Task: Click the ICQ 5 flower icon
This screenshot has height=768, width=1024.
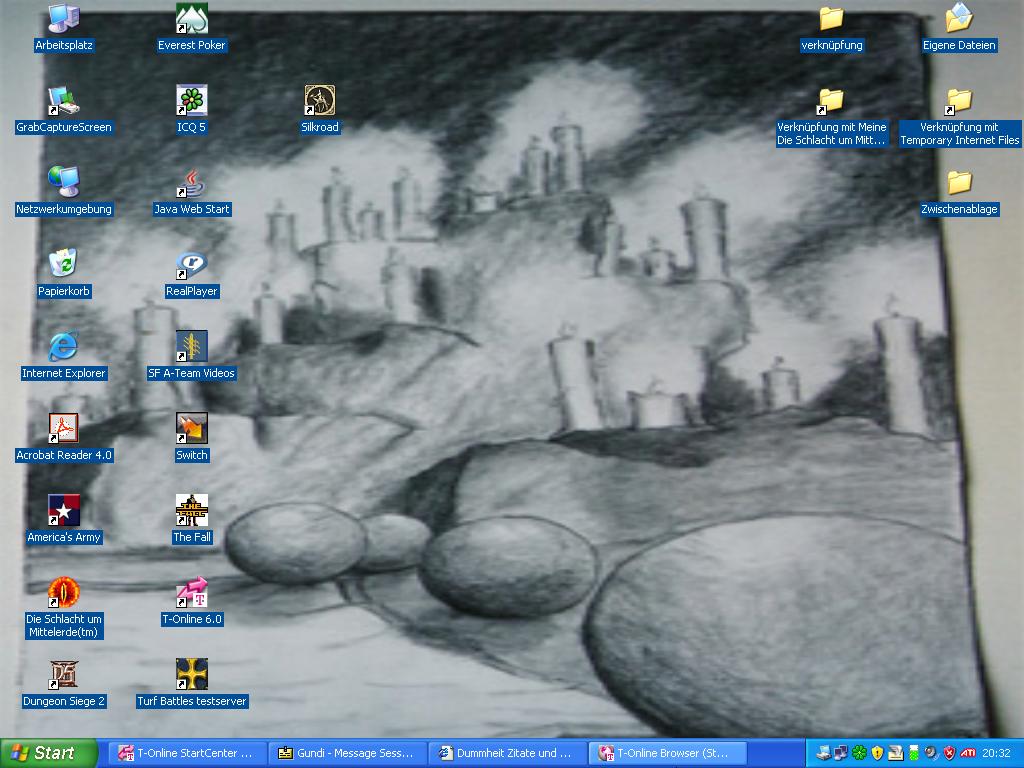Action: (192, 101)
